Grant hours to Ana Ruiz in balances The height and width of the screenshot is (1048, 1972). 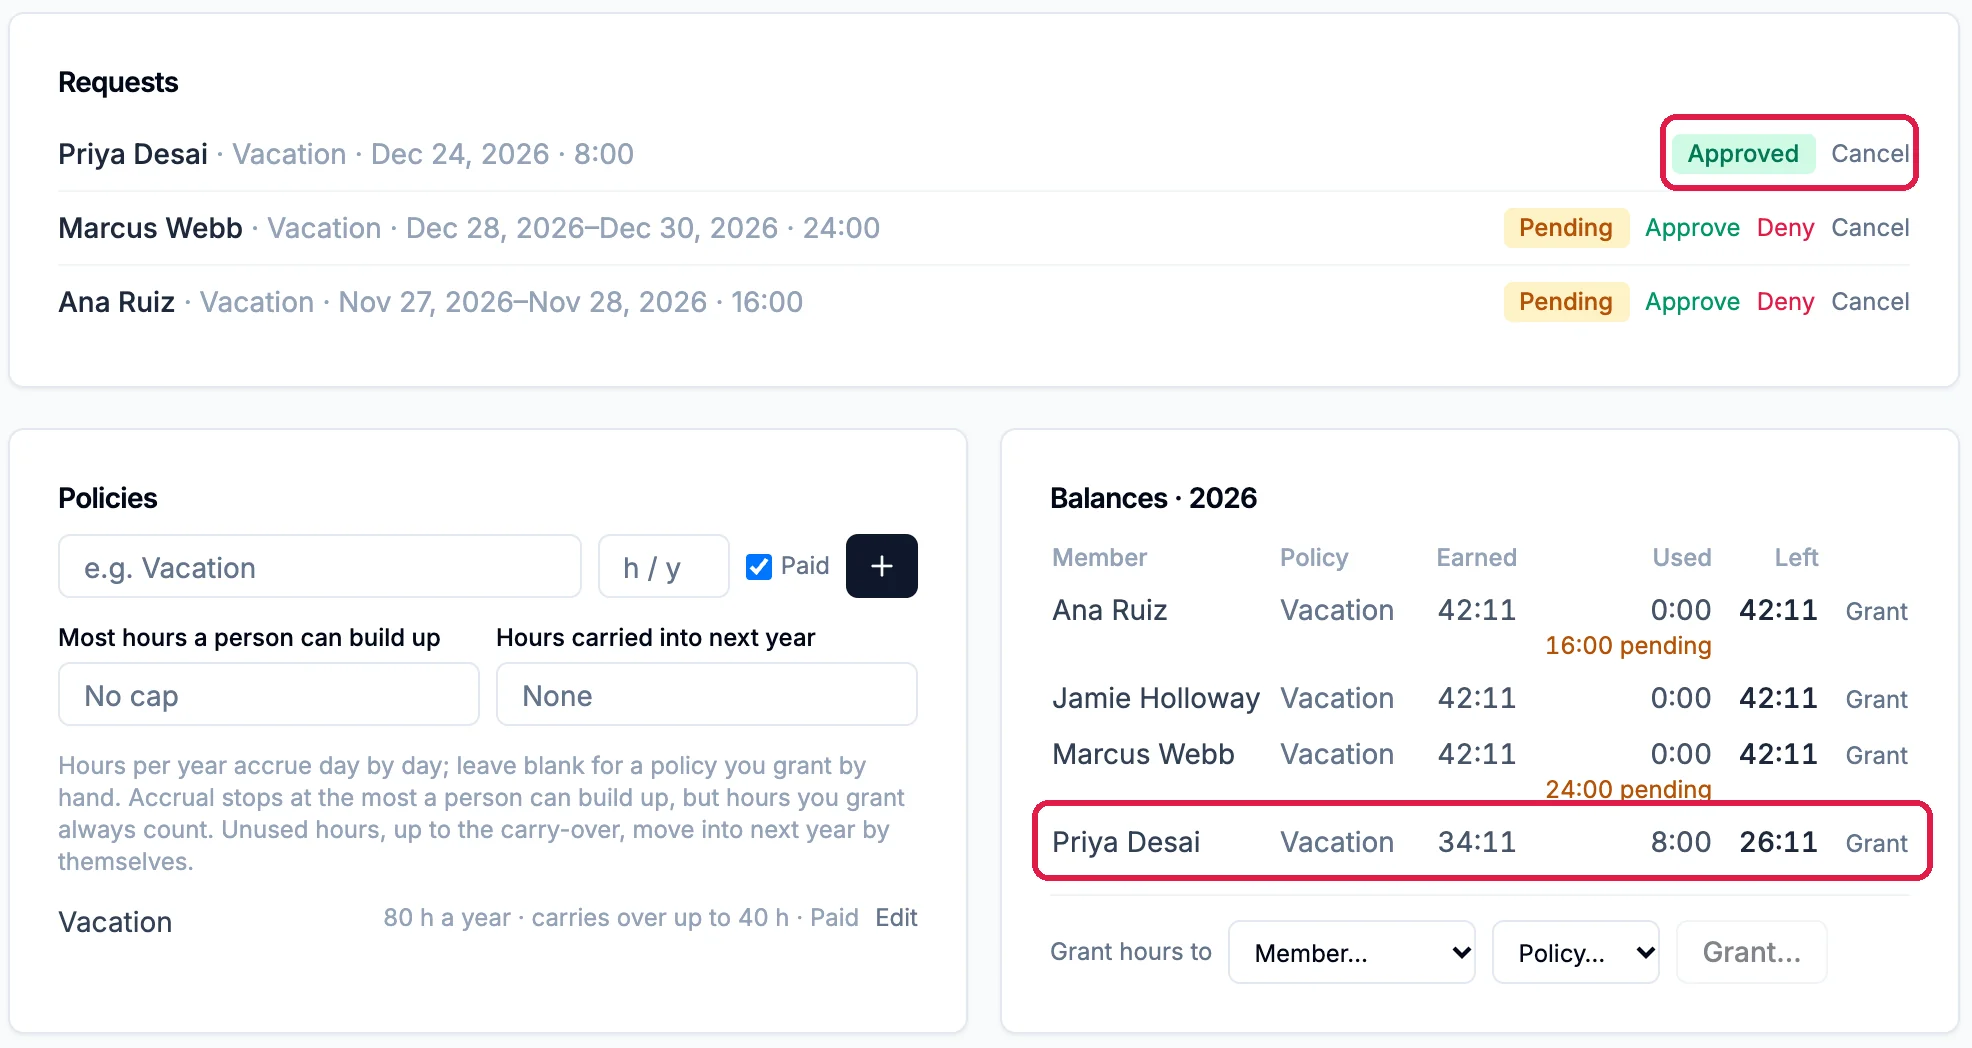click(x=1876, y=611)
